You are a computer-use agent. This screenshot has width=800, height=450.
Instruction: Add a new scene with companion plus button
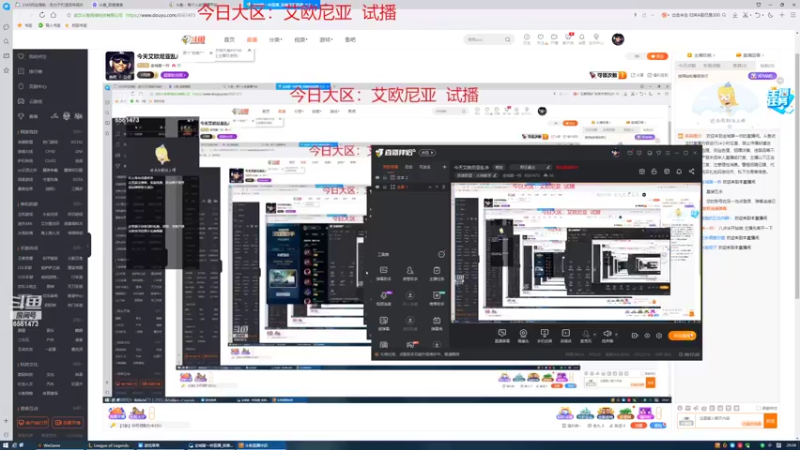(444, 167)
